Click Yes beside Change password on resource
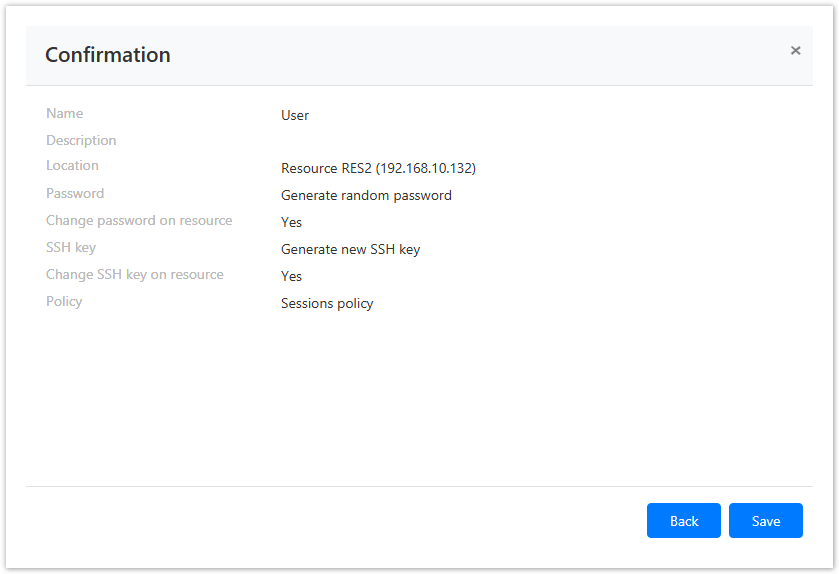This screenshot has height=574, width=839. click(291, 222)
